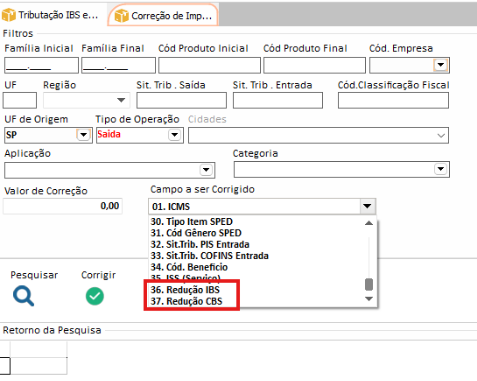Click the Família Inicial input field
This screenshot has height=381, width=477.
pyautogui.click(x=41, y=65)
